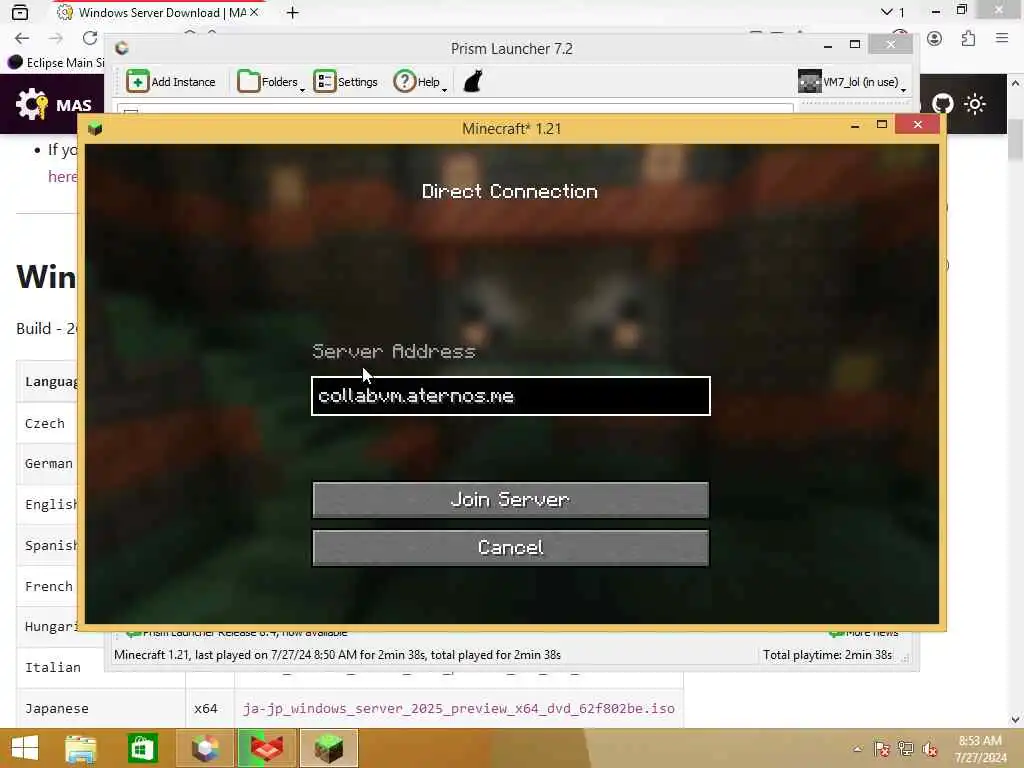Click Minecraft 1.21 last played status text
The height and width of the screenshot is (768, 1024).
337,655
